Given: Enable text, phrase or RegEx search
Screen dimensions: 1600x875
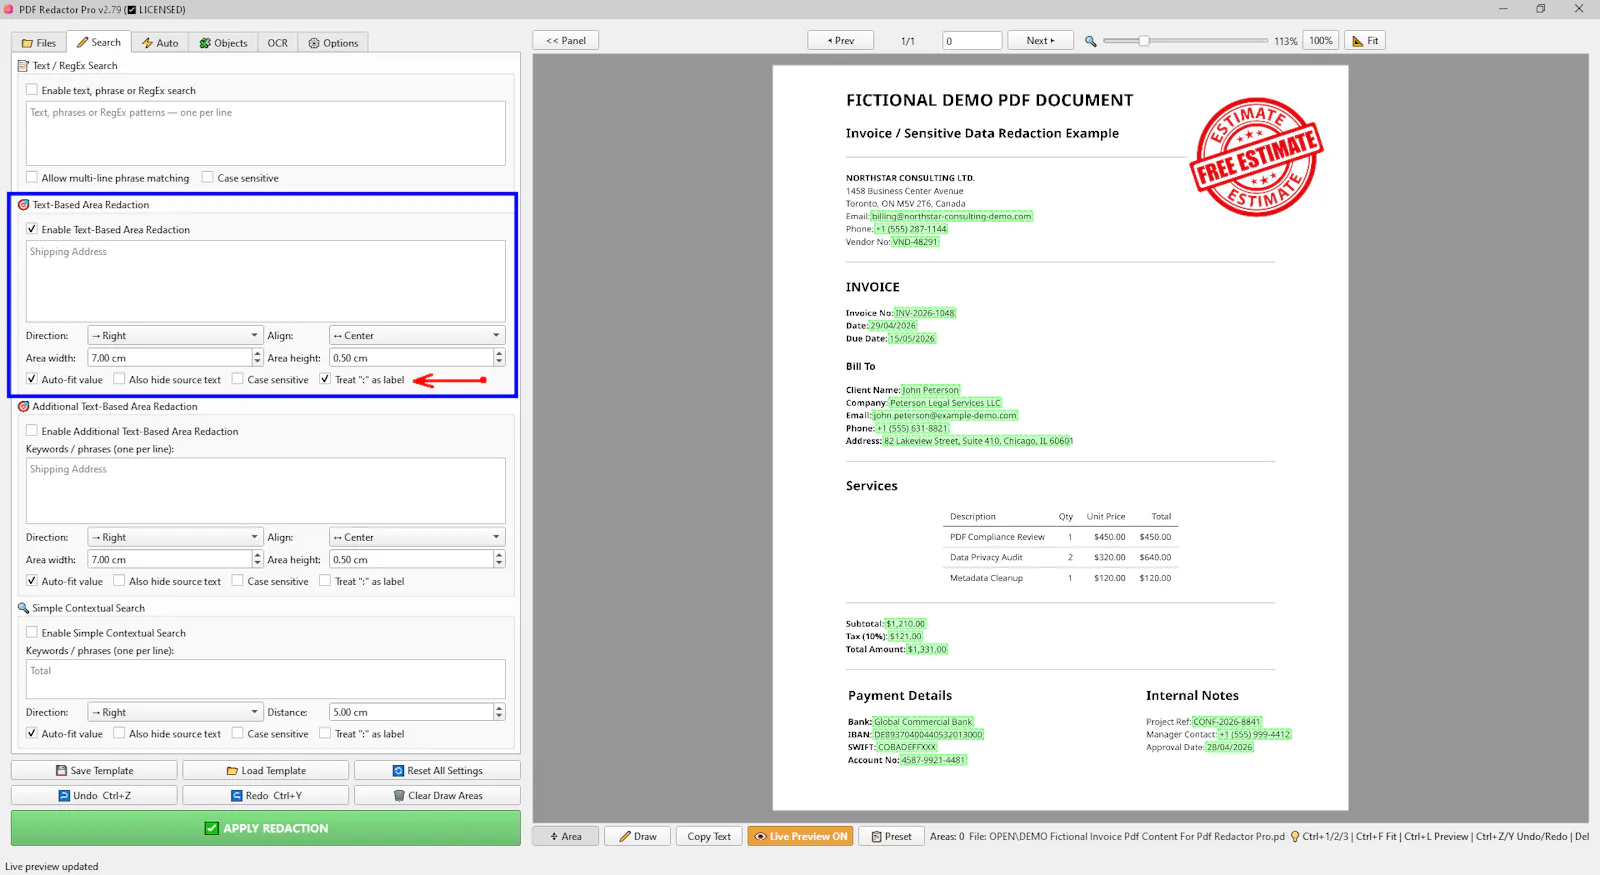Looking at the screenshot, I should [x=32, y=90].
